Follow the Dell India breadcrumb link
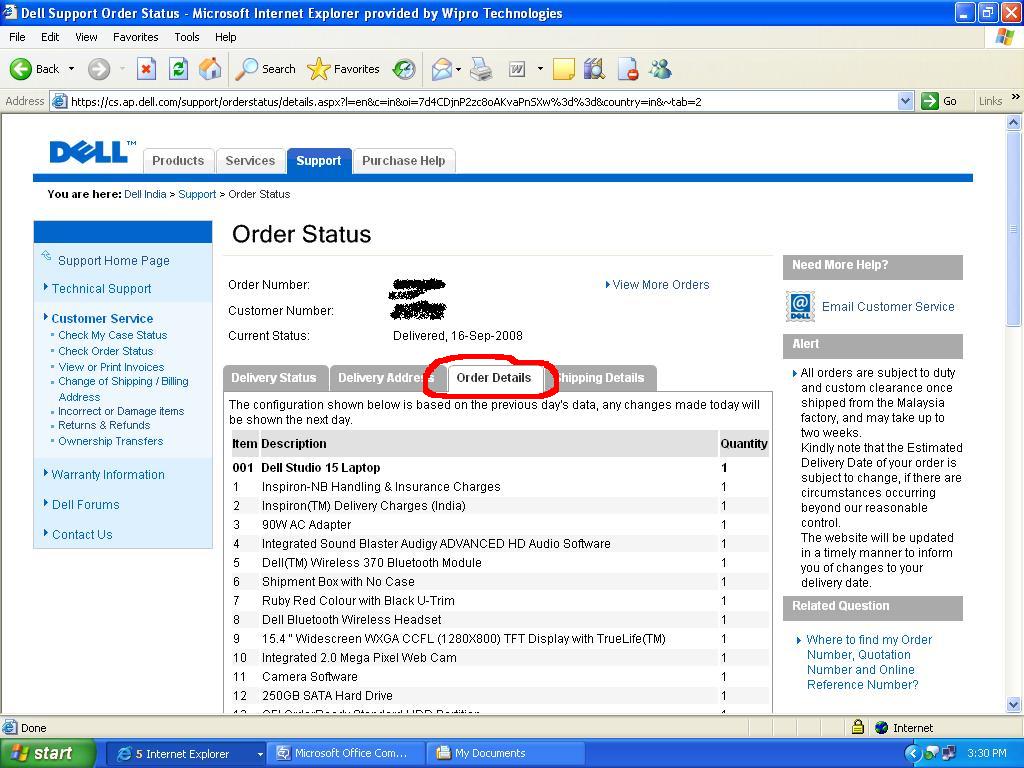The height and width of the screenshot is (768, 1024). [145, 194]
